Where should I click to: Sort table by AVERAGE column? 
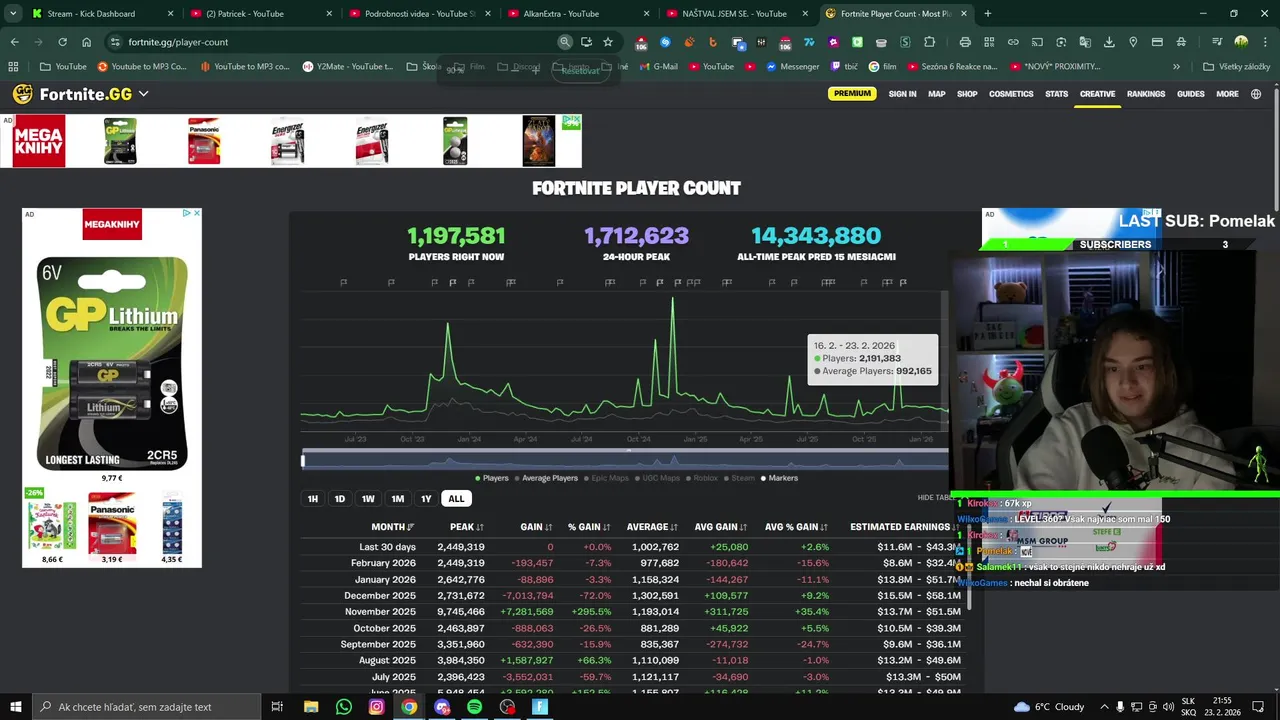(652, 527)
